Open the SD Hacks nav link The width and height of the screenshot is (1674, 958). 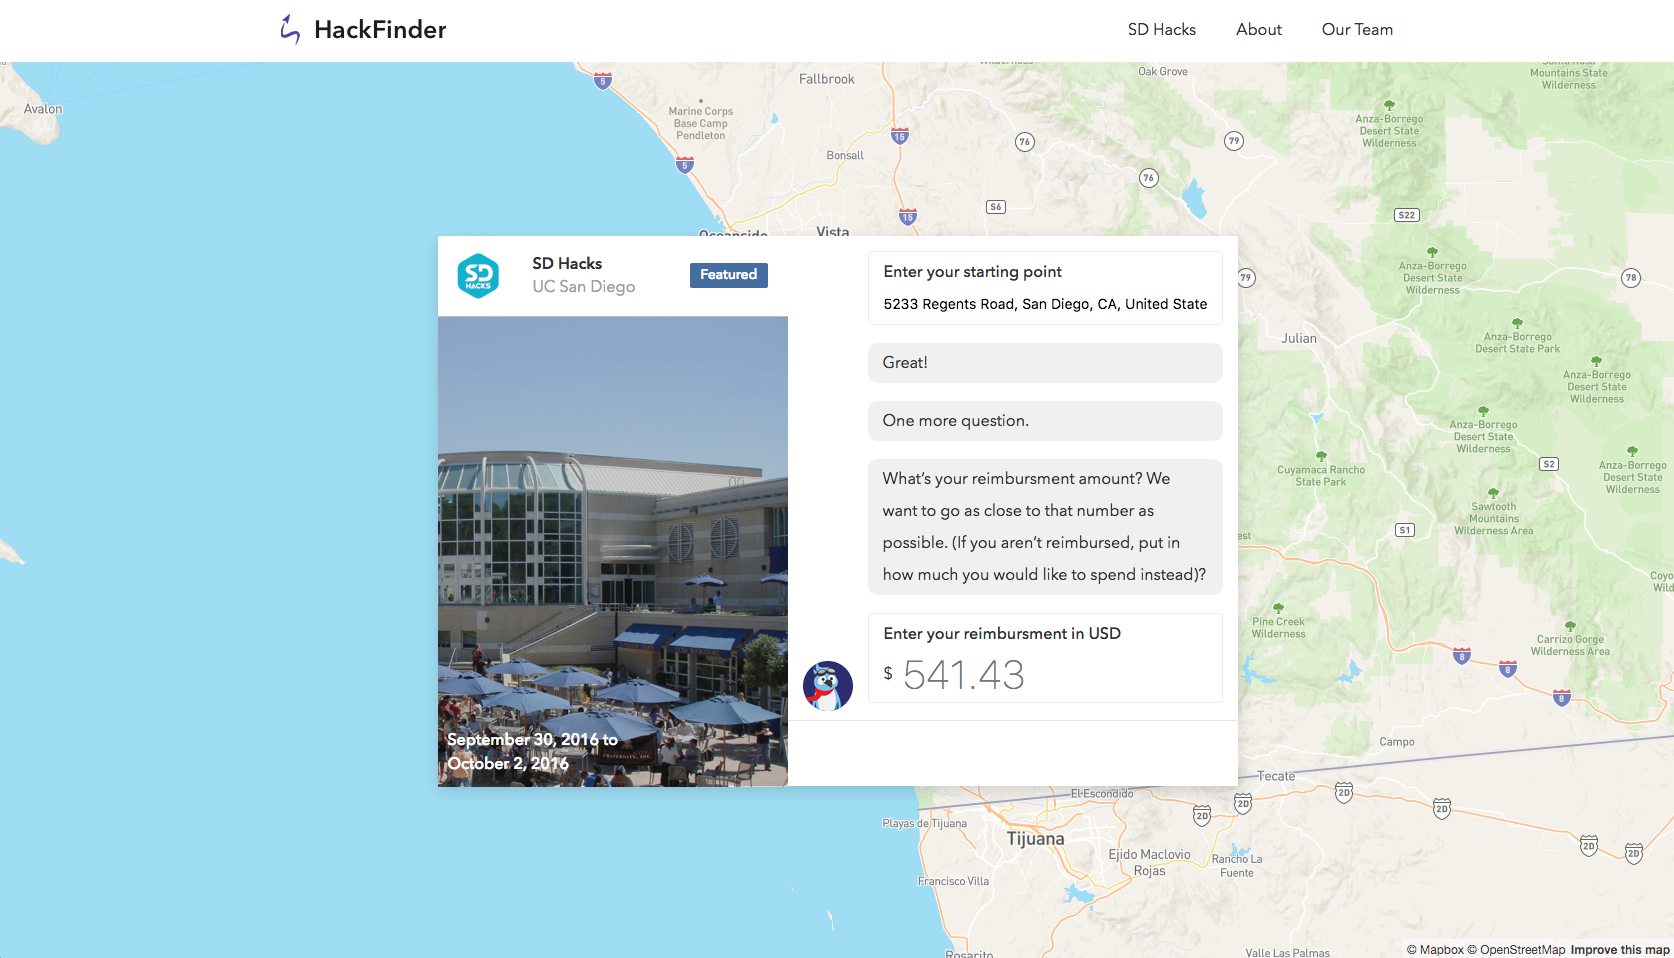(1161, 30)
